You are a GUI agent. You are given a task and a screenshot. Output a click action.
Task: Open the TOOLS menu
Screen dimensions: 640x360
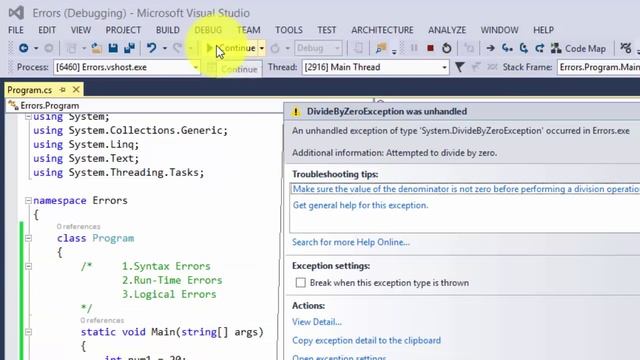tap(289, 30)
